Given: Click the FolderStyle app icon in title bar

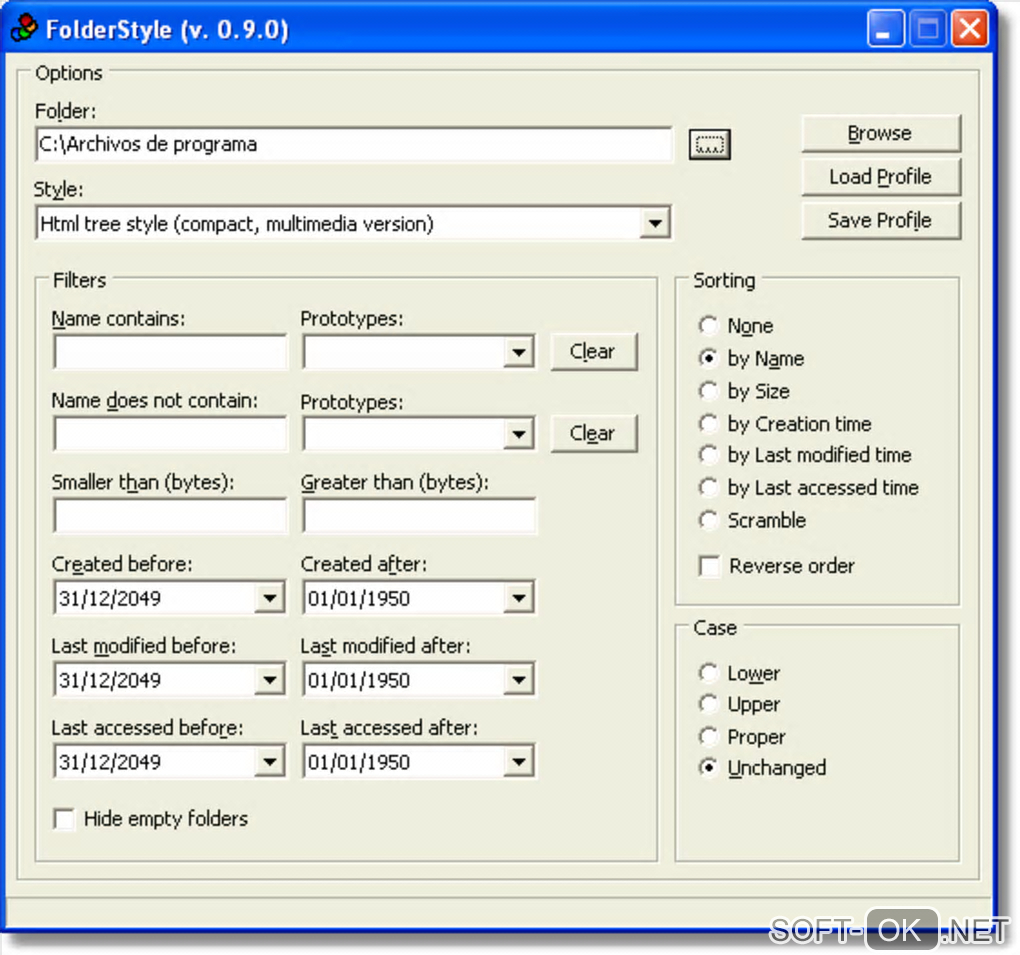Looking at the screenshot, I should click(24, 28).
